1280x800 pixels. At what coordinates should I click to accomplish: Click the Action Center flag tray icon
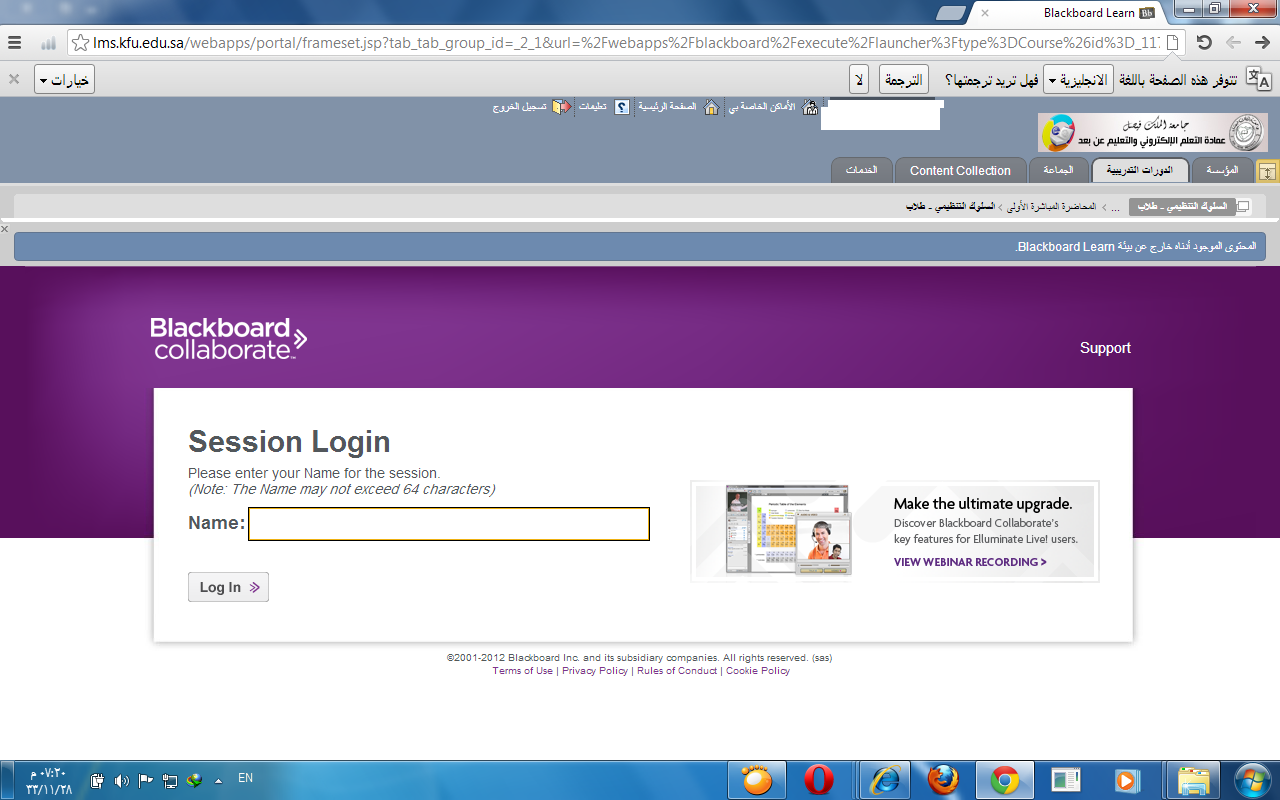point(146,781)
